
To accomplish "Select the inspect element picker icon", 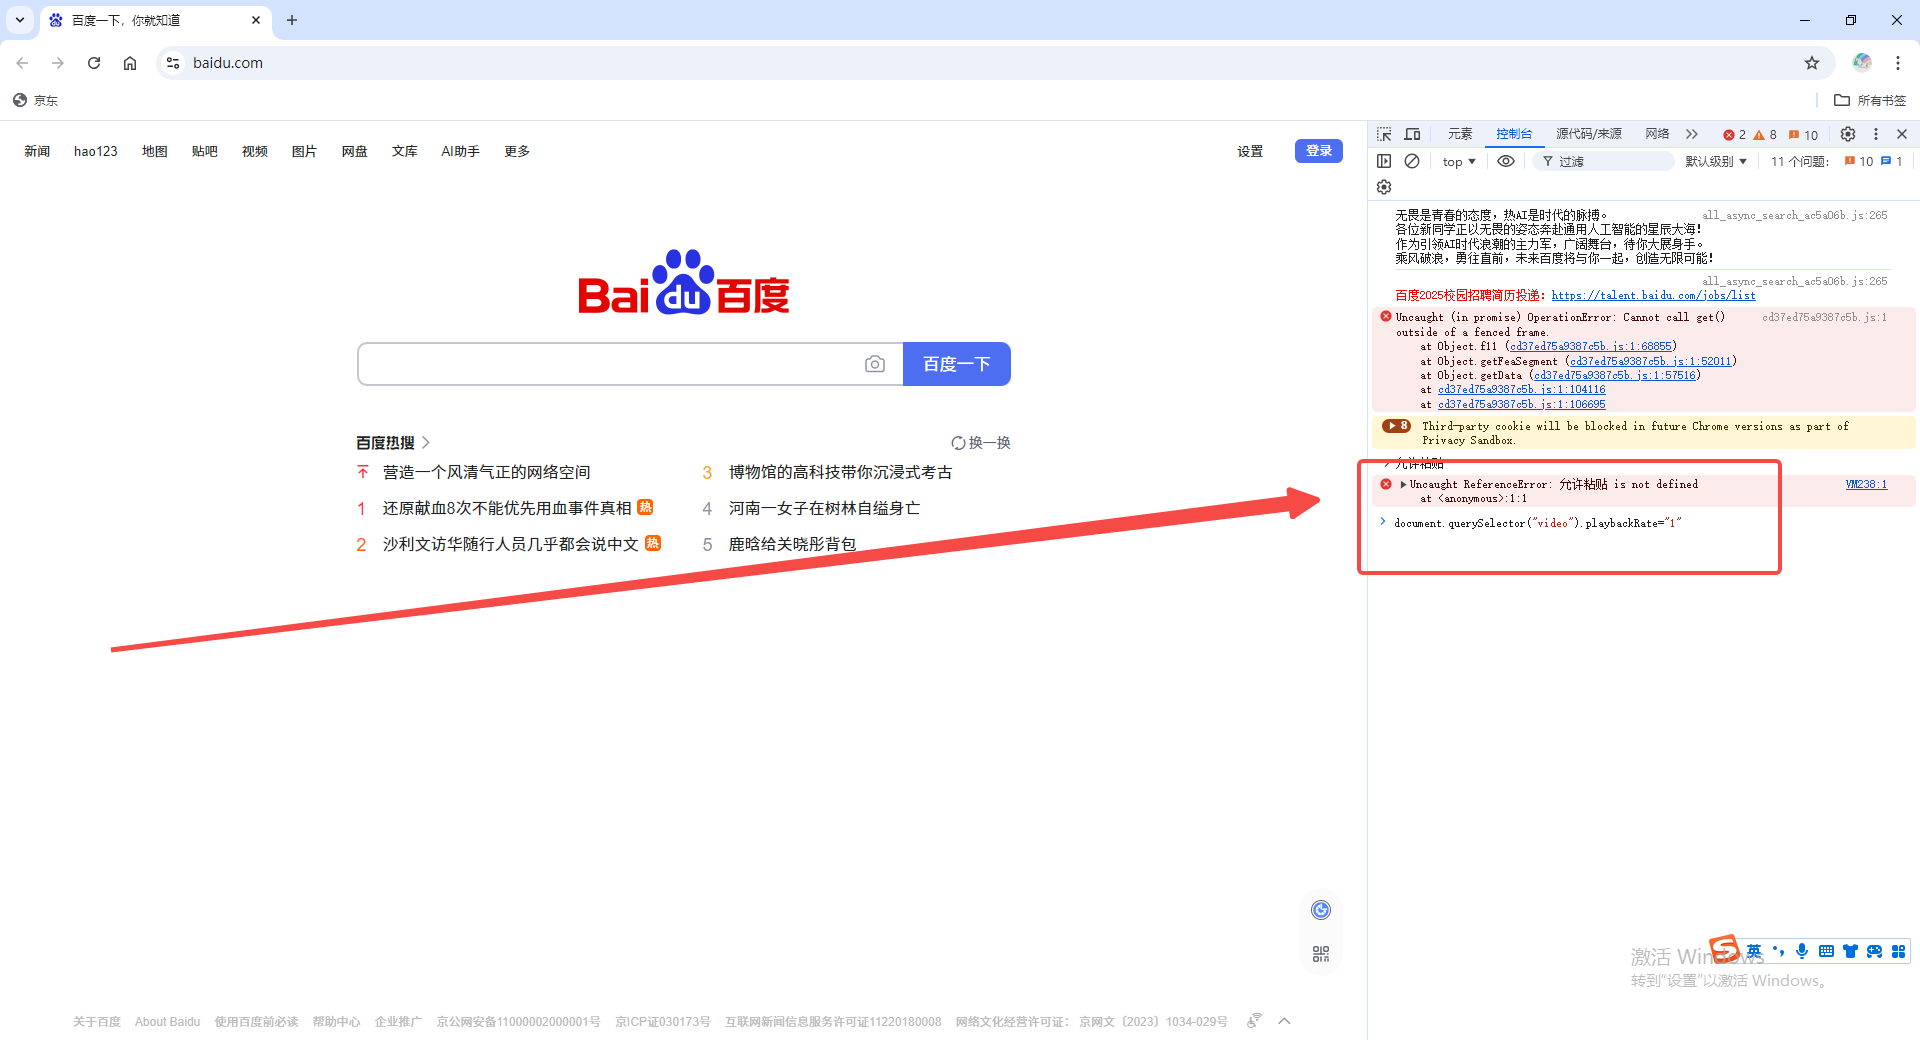I will click(x=1384, y=134).
